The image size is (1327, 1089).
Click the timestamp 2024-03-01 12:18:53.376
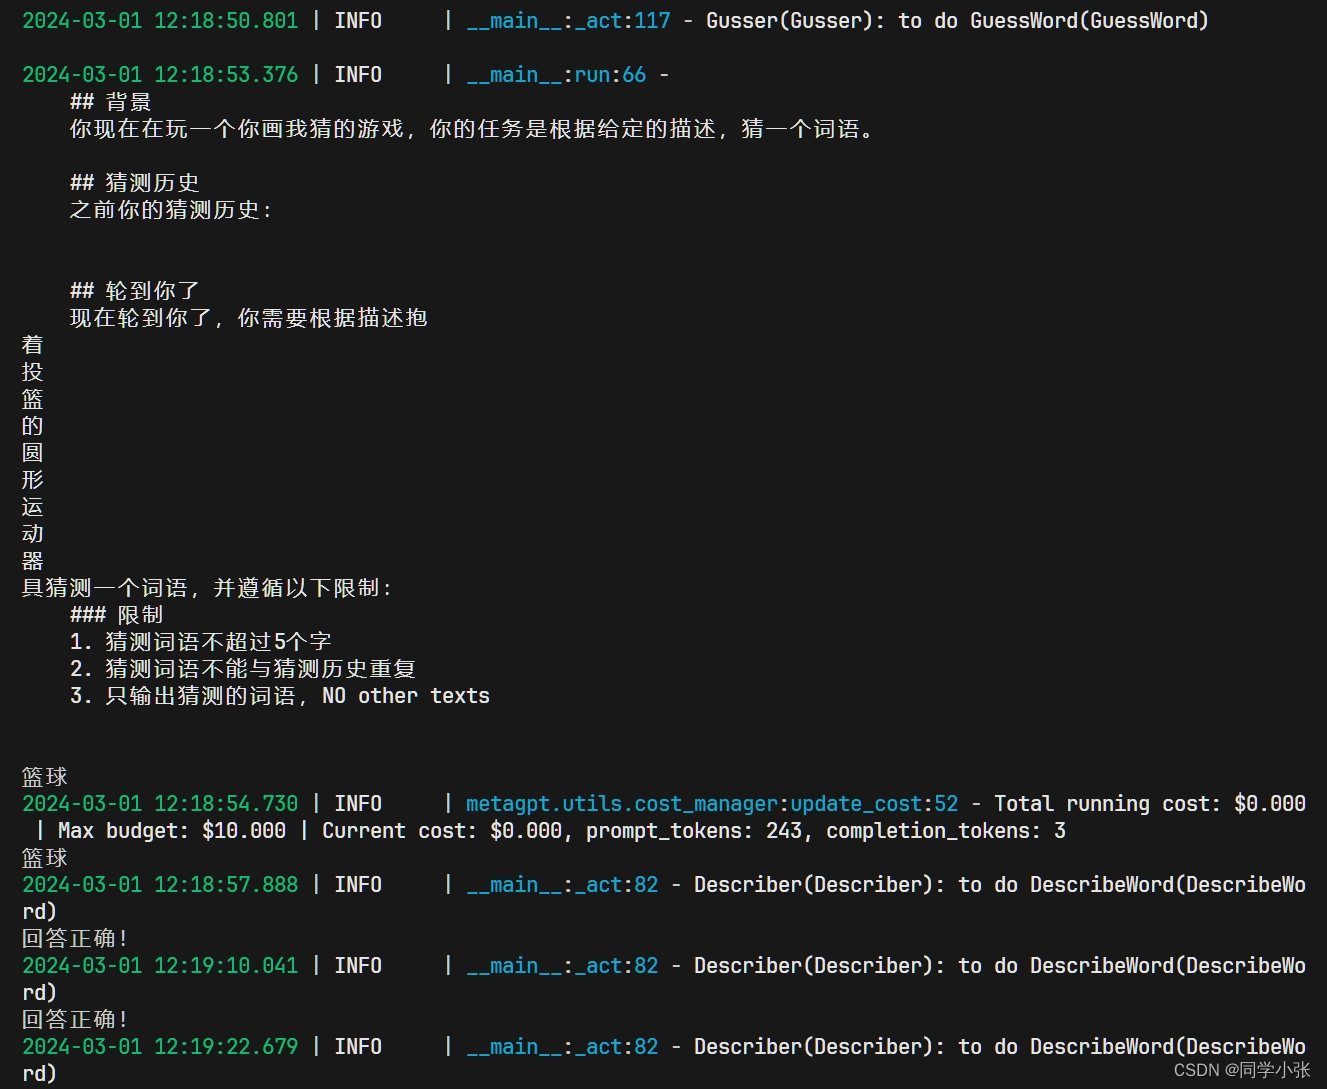(x=160, y=75)
